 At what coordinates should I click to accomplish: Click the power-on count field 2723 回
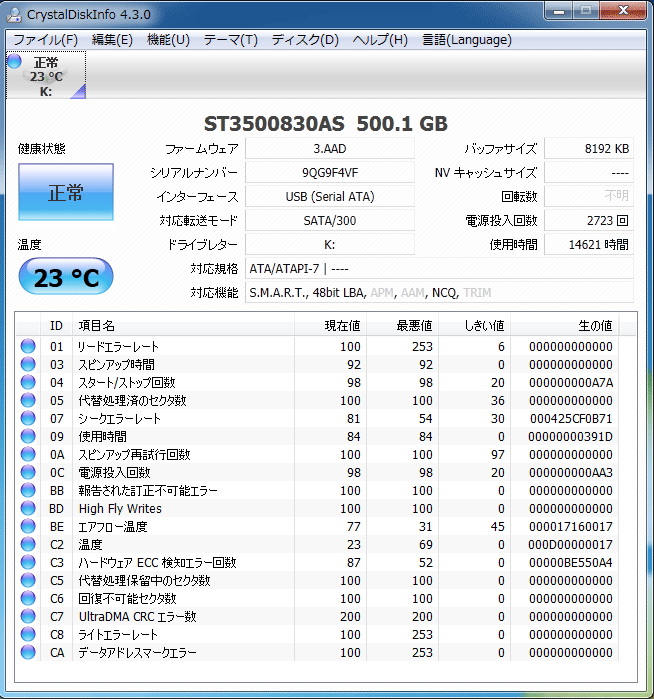589,221
